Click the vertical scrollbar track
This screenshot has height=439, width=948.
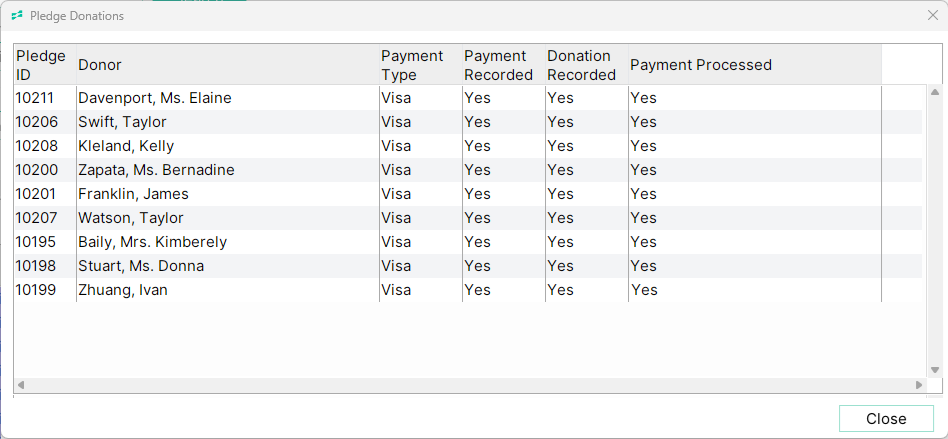pos(935,231)
